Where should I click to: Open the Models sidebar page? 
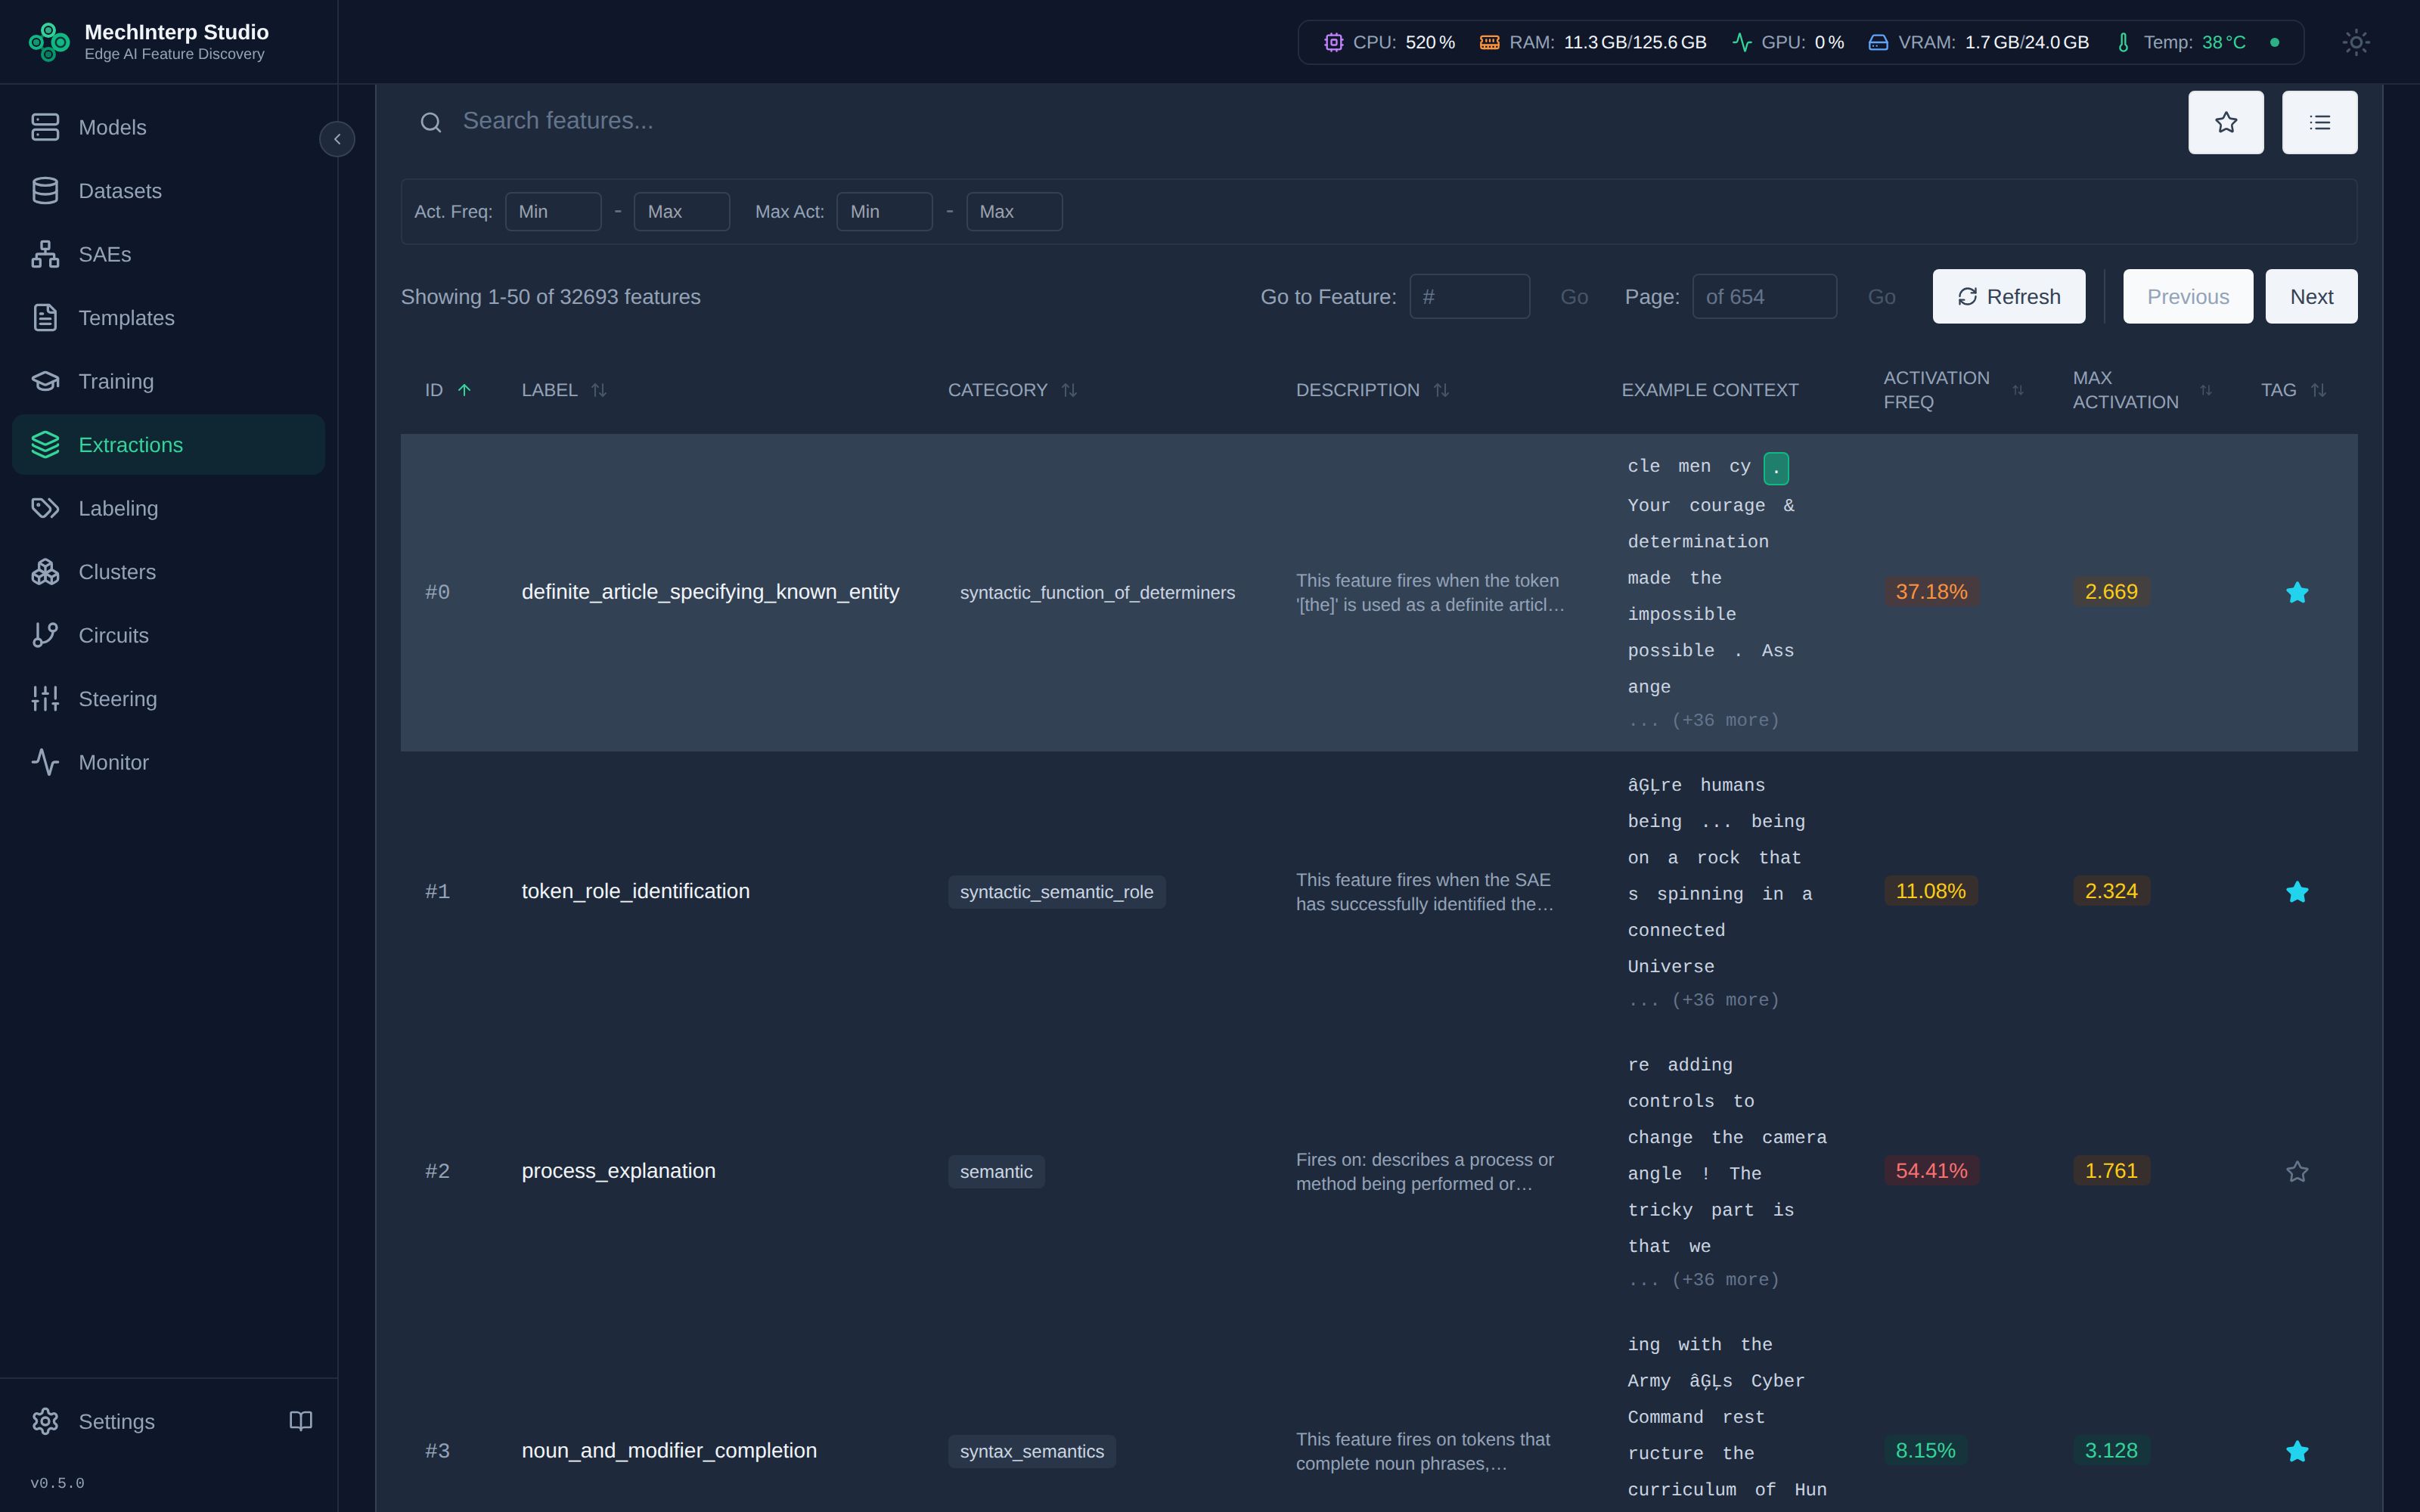(168, 127)
